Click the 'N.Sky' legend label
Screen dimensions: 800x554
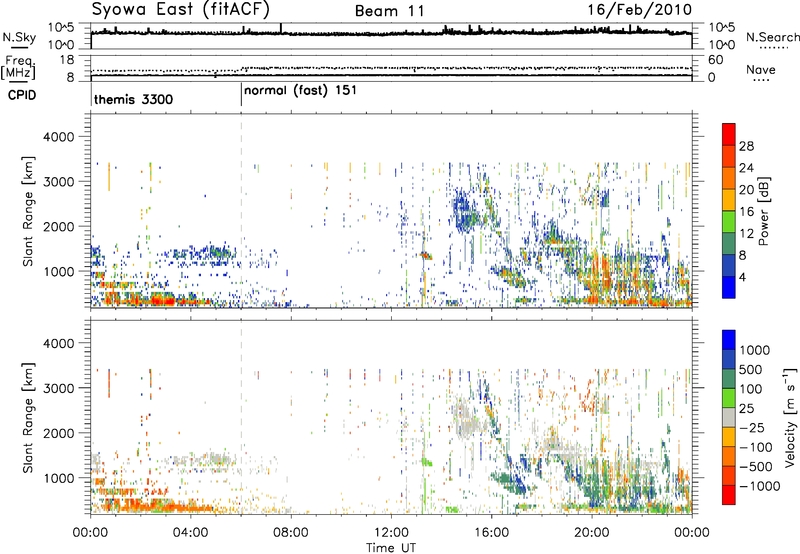(x=19, y=37)
